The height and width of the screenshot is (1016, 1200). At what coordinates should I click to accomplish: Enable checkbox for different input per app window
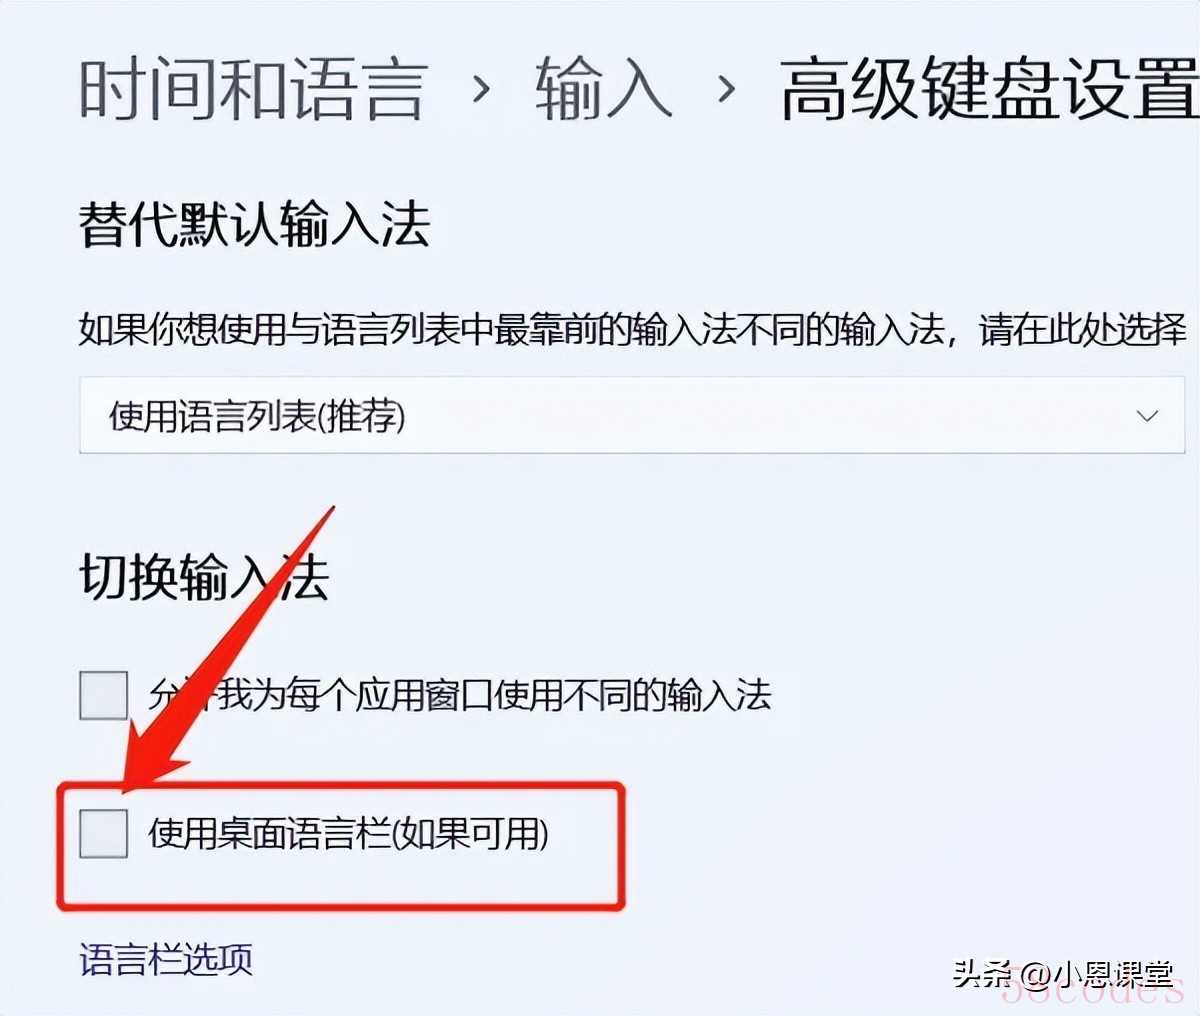(x=104, y=695)
